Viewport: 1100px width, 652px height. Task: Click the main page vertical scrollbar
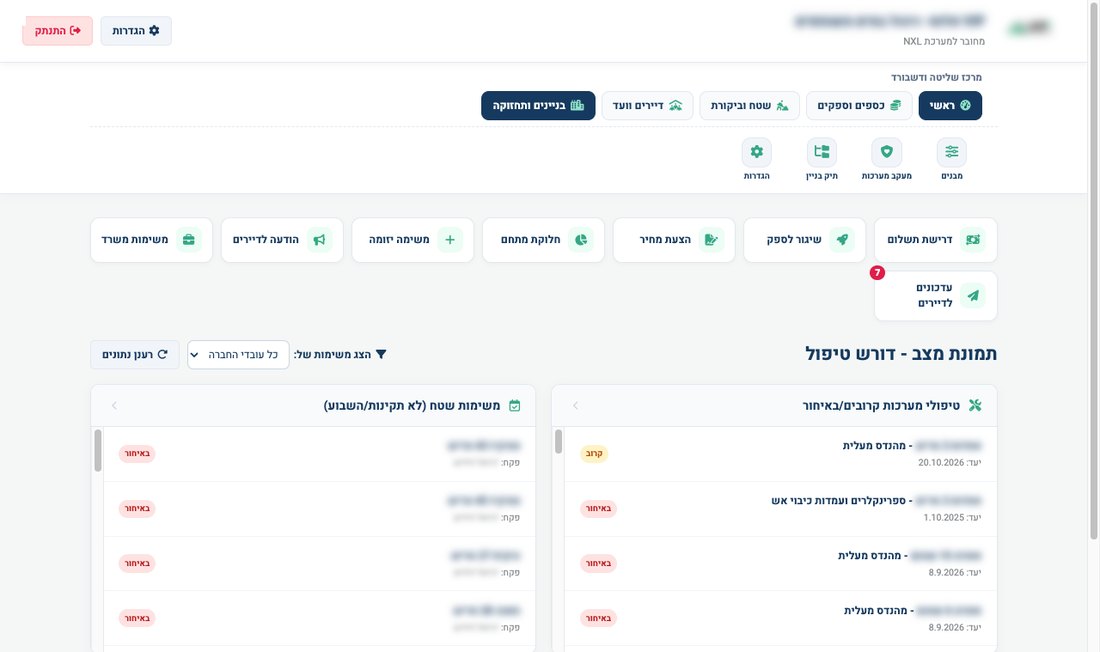[x=1093, y=270]
